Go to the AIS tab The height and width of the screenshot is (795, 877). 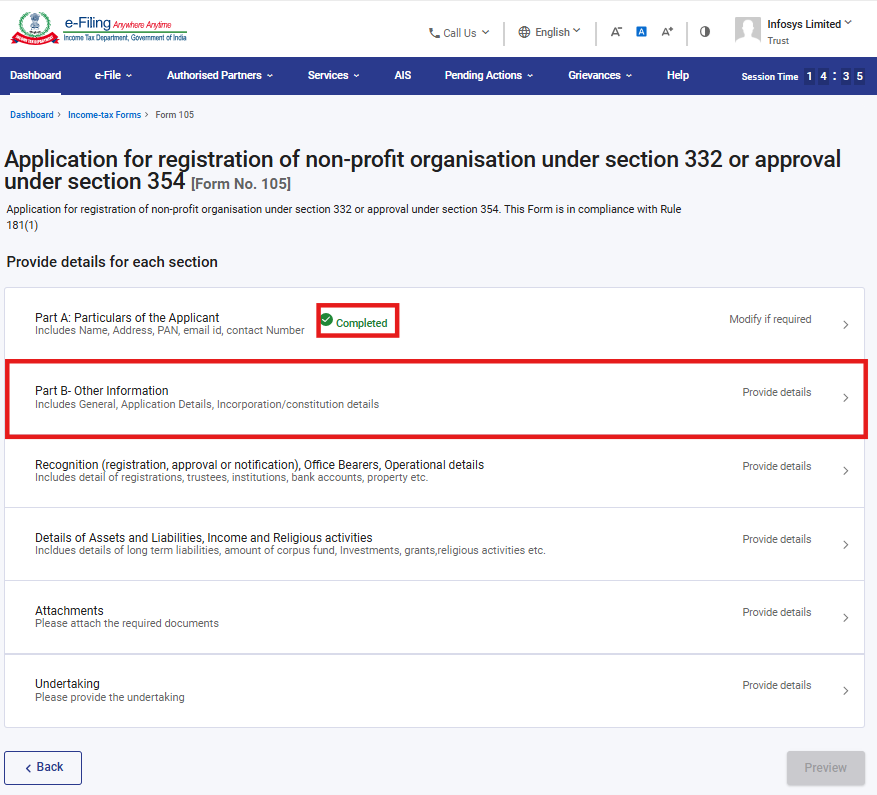pos(402,75)
